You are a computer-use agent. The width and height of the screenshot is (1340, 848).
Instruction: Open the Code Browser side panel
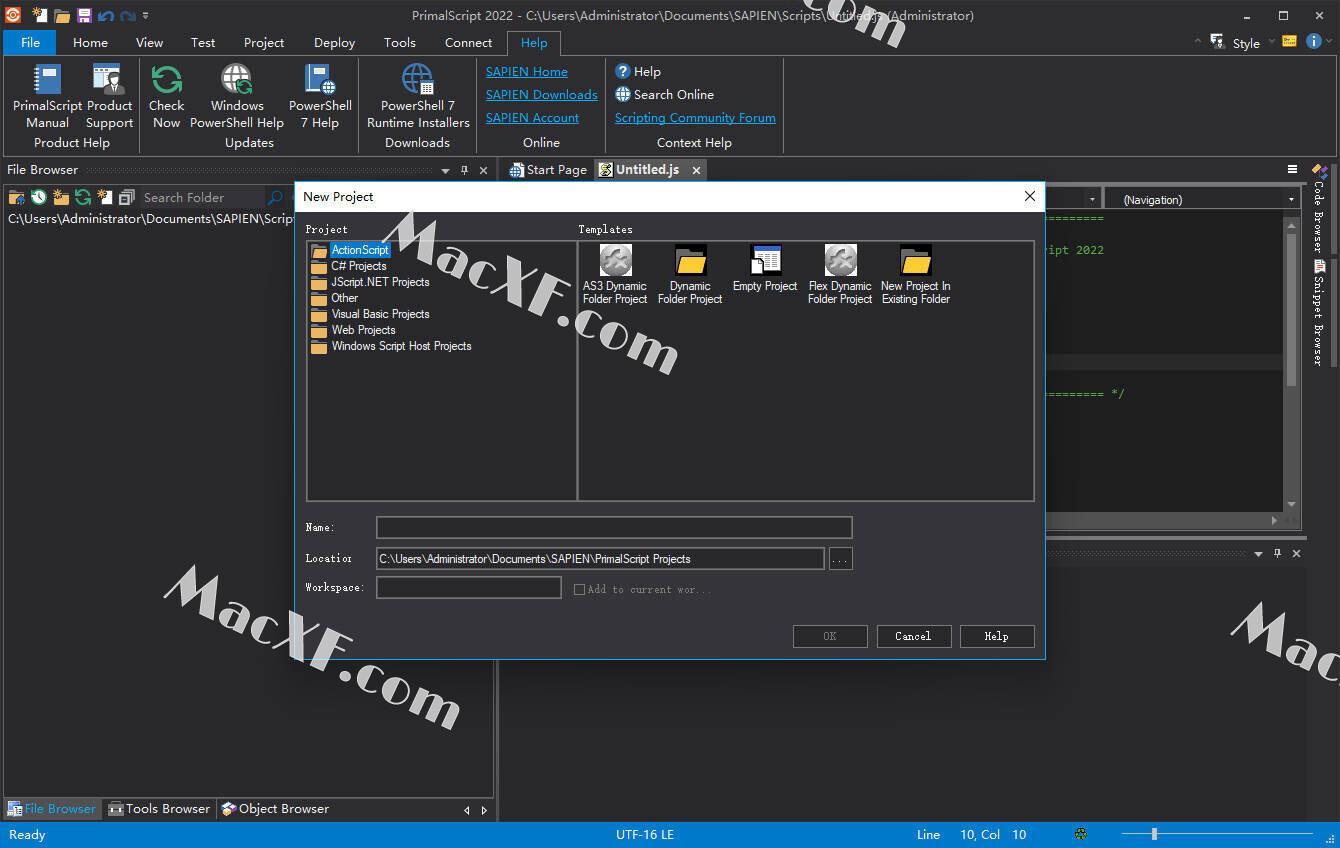[x=1319, y=207]
